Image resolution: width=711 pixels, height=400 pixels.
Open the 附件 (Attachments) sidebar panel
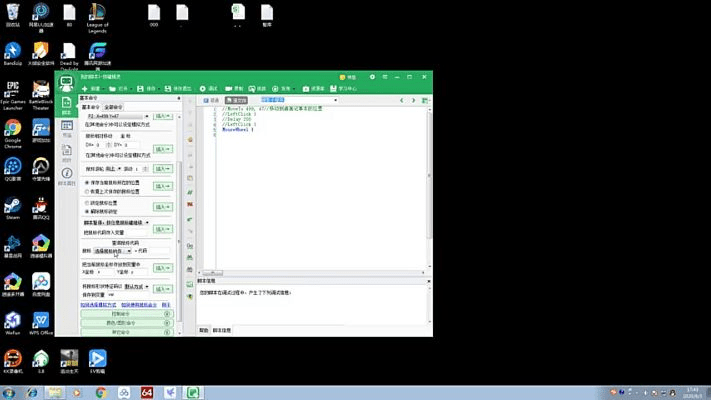point(67,154)
